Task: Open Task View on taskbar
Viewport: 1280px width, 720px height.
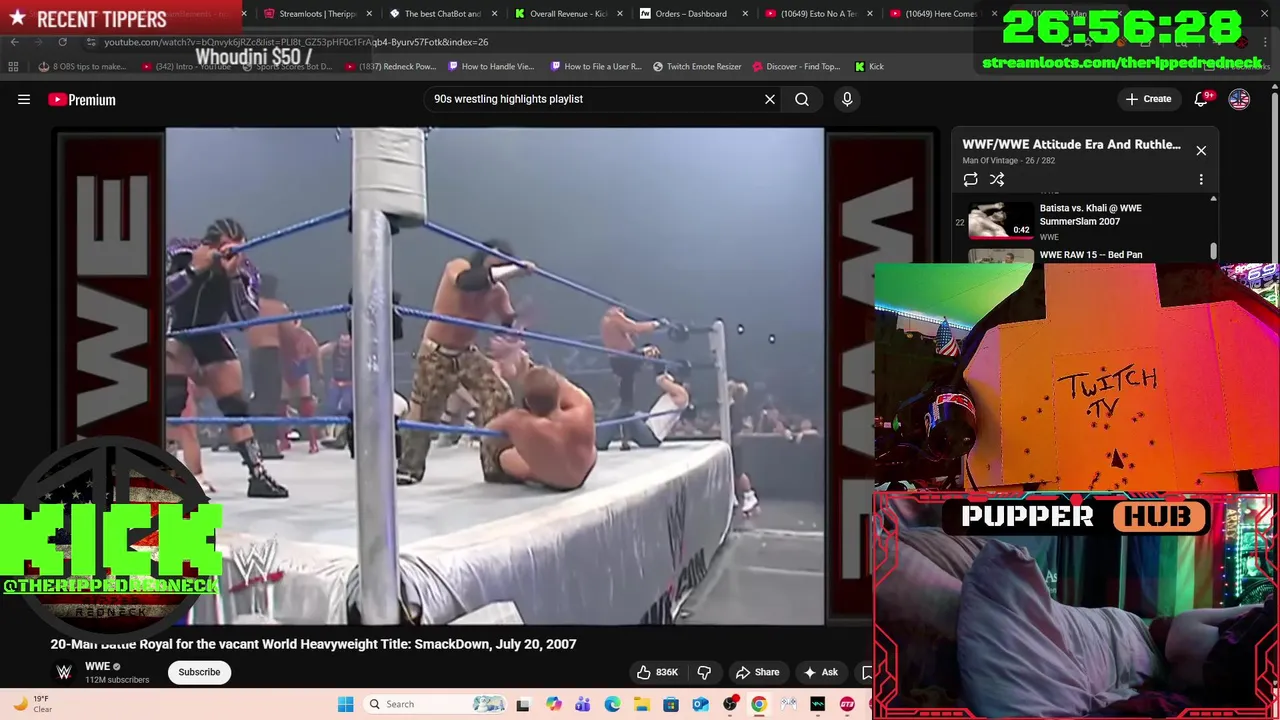Action: [522, 704]
